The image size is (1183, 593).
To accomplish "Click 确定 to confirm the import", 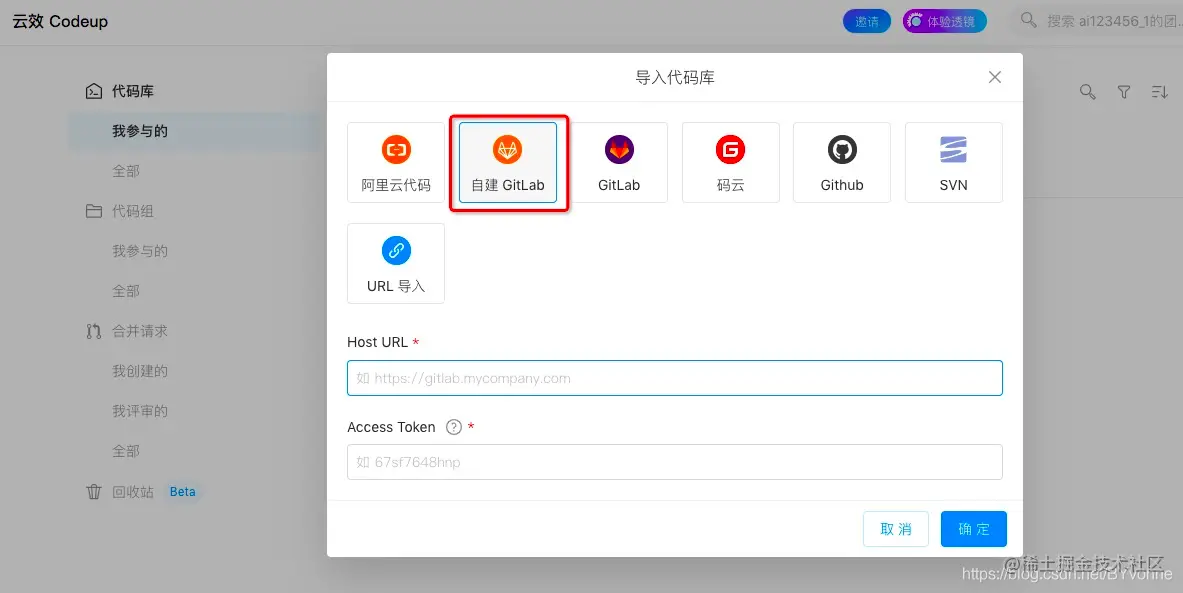I will pos(973,528).
